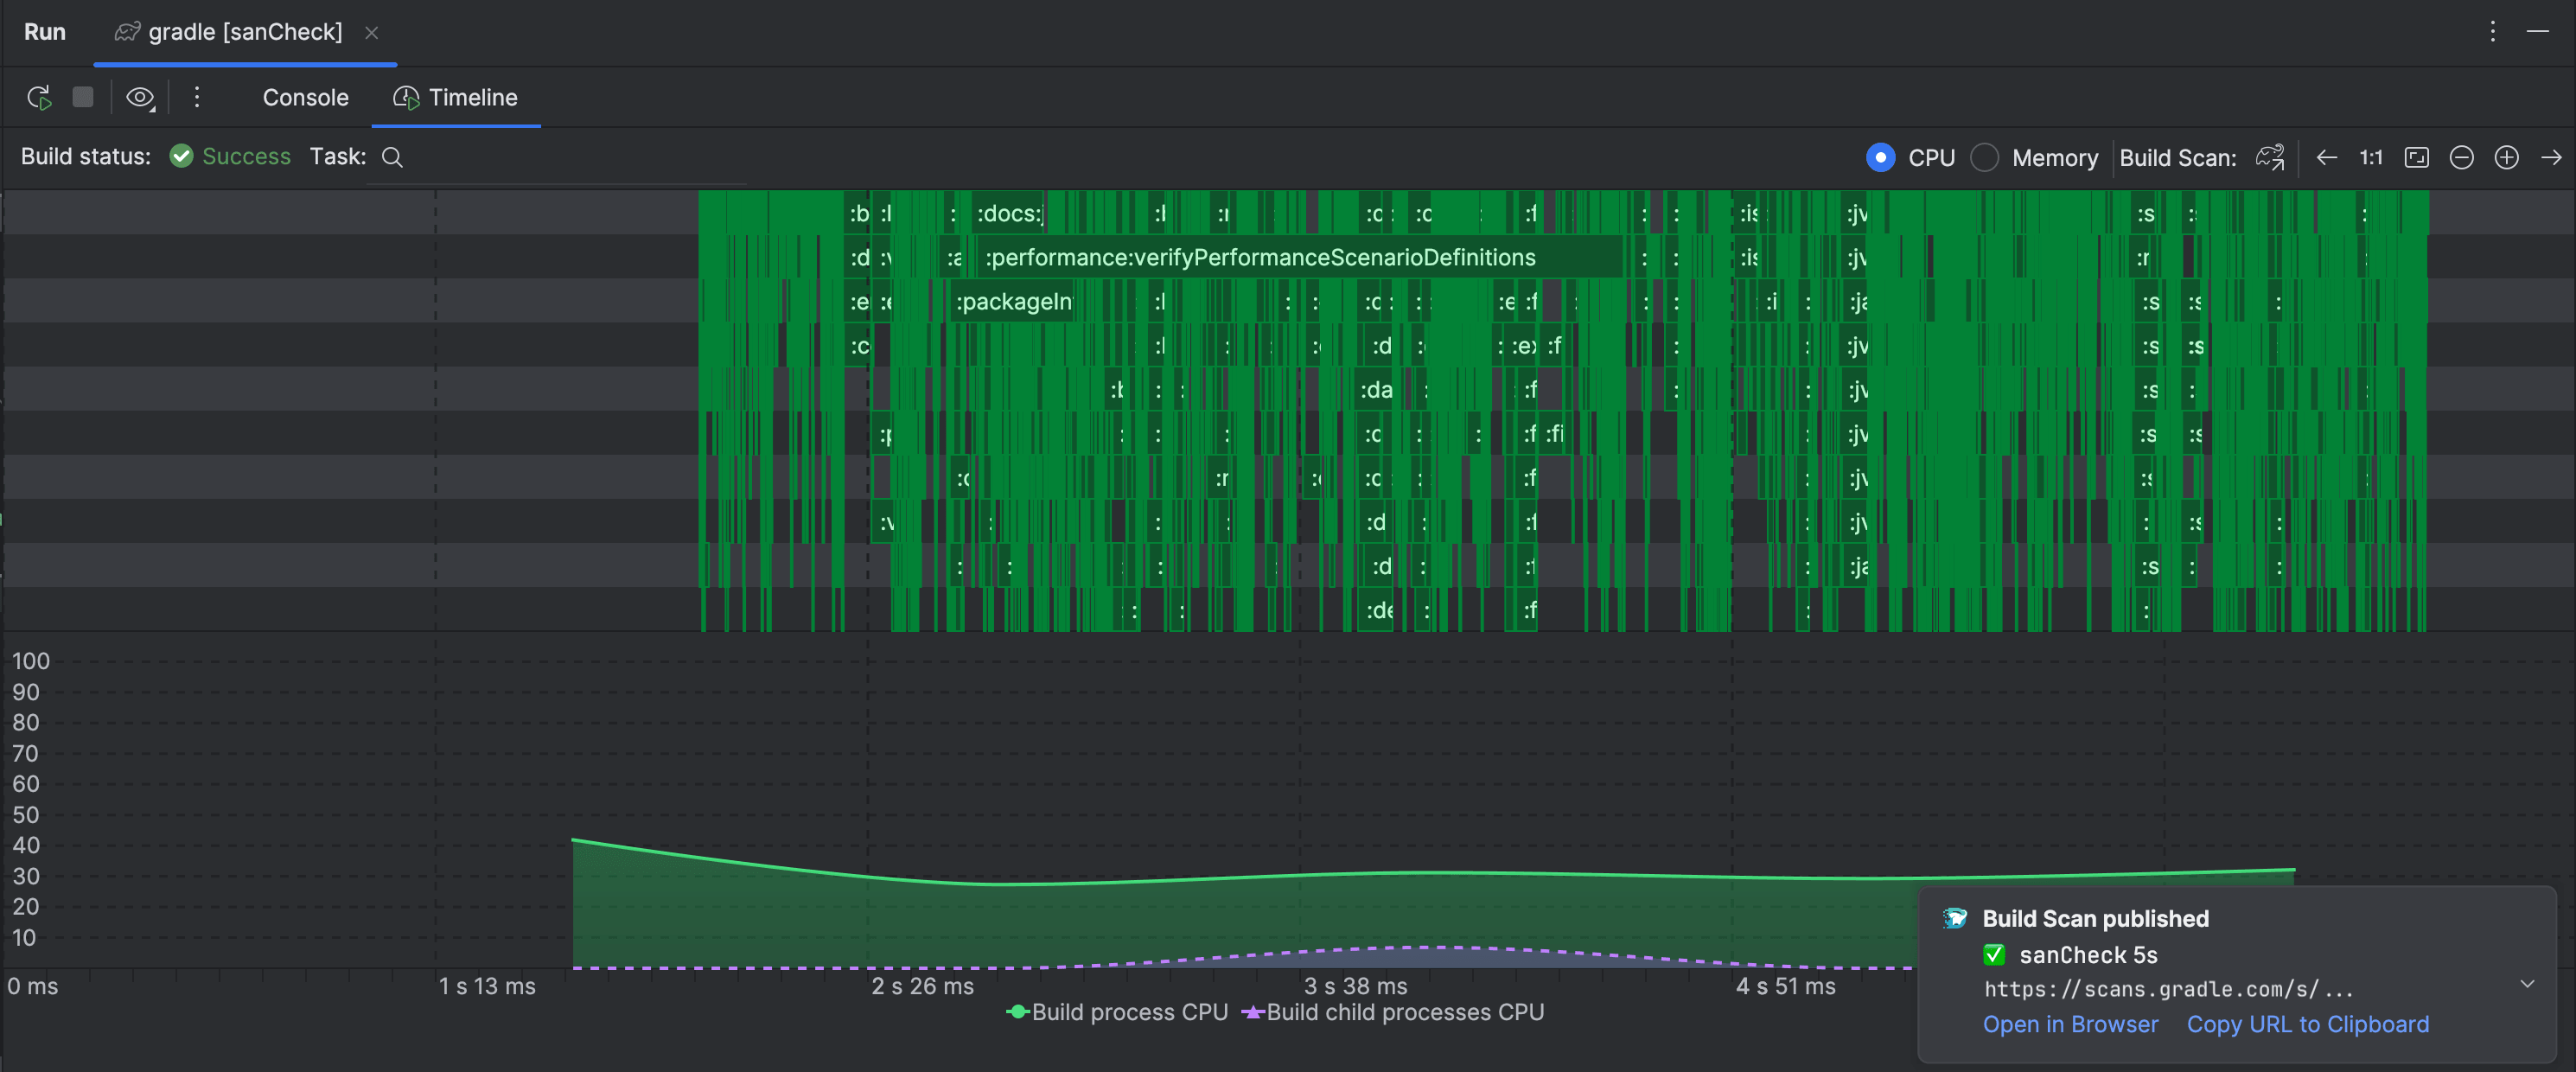Click Open in Browser link

pos(2070,1024)
